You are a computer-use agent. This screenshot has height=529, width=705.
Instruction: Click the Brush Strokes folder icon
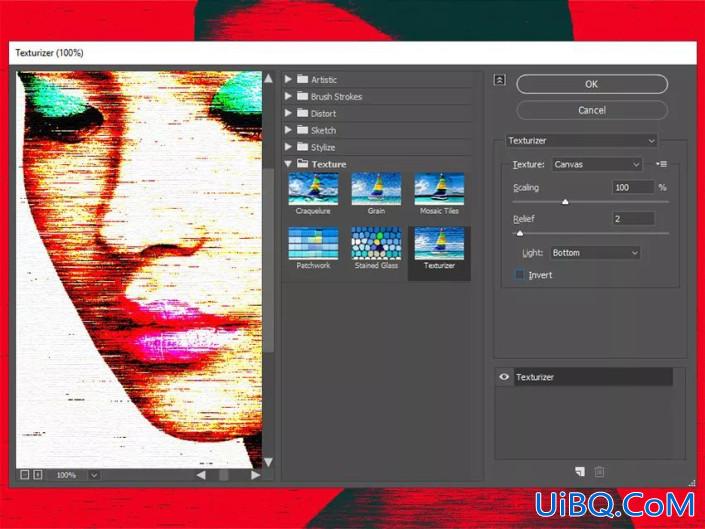point(303,96)
